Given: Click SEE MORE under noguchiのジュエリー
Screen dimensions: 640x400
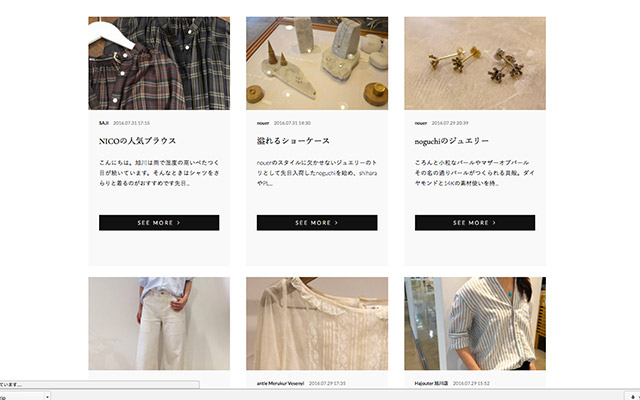Looking at the screenshot, I should coord(475,223).
